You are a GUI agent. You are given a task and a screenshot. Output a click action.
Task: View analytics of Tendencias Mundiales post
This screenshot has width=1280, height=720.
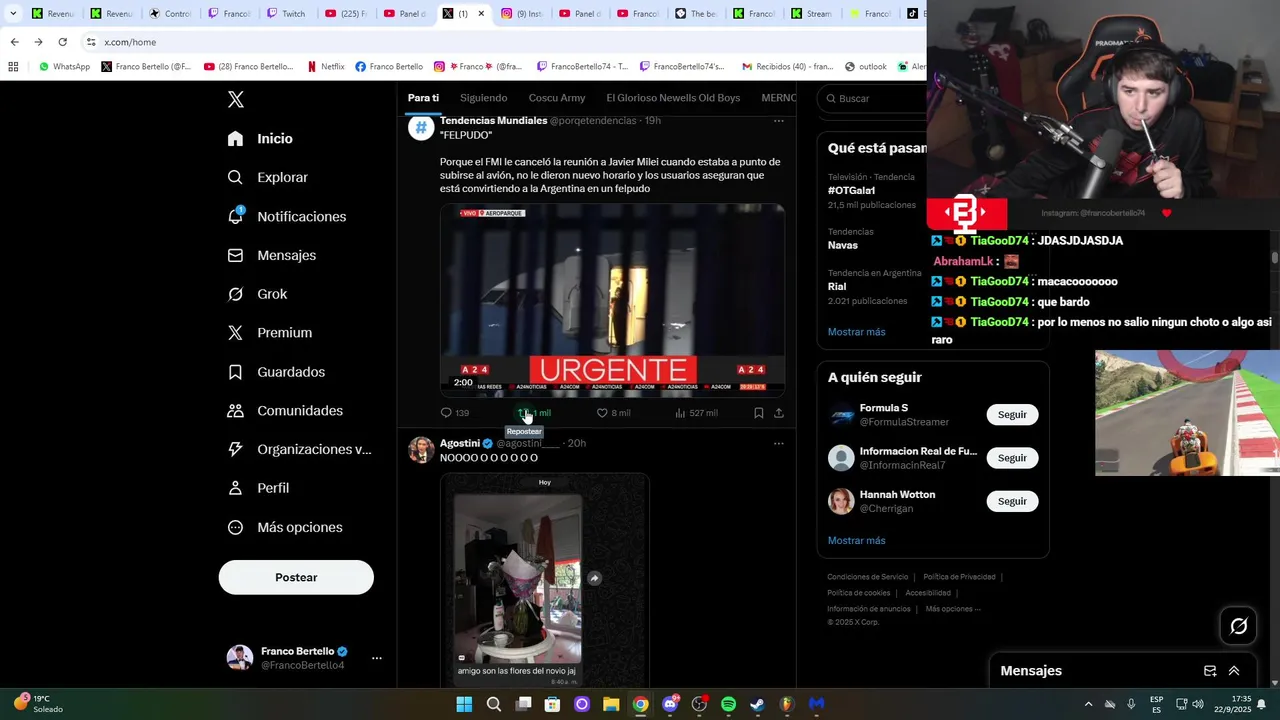[x=696, y=413]
